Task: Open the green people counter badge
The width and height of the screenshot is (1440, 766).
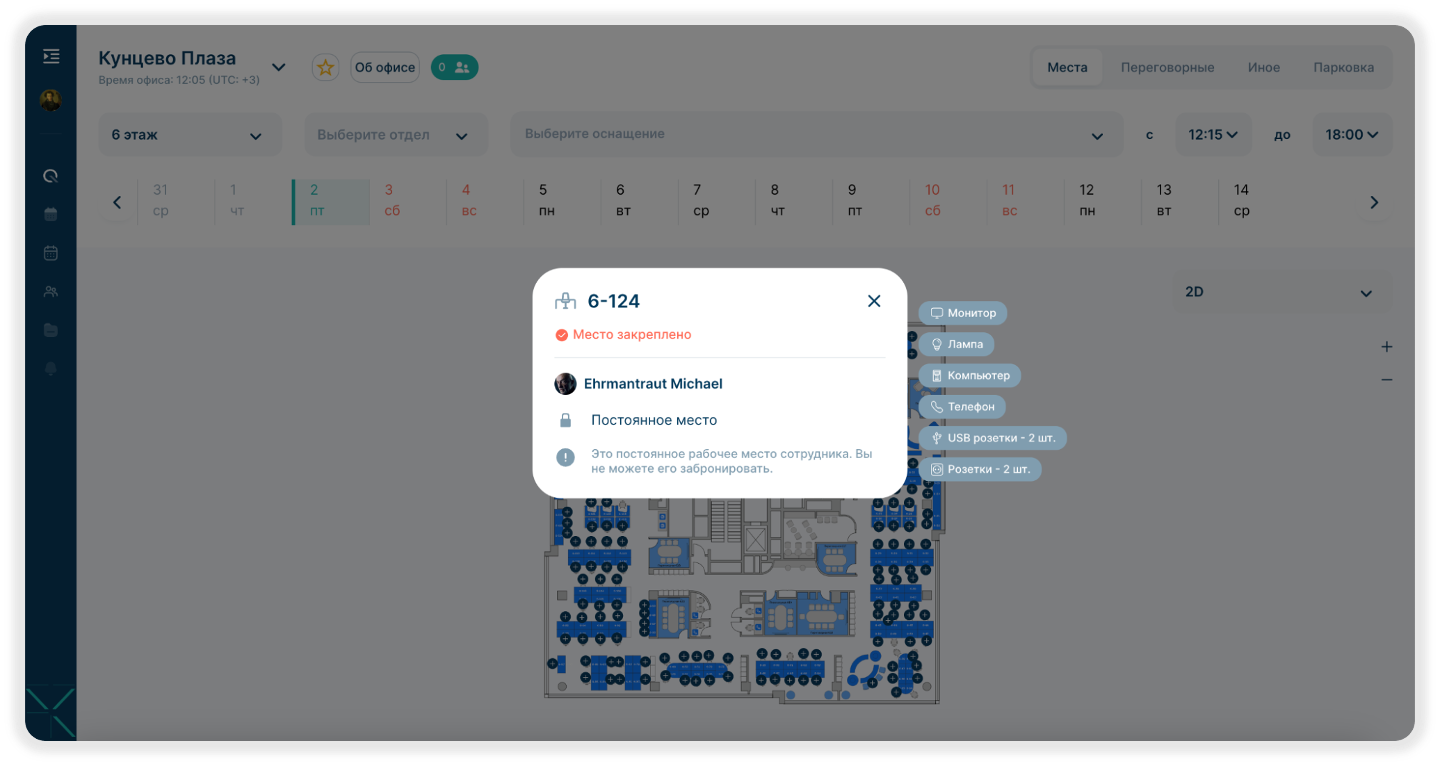Action: (454, 67)
